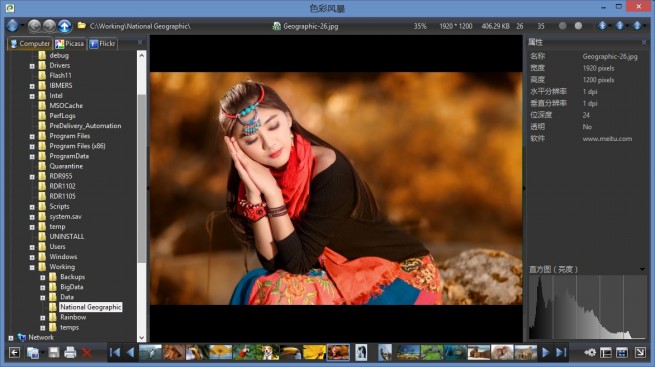Print the image via the printer icon
The height and width of the screenshot is (367, 655).
(70, 353)
